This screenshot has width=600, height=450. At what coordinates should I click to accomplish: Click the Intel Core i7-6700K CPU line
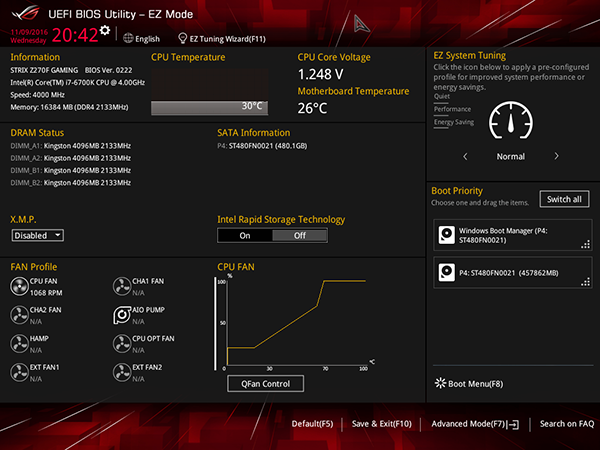click(78, 83)
